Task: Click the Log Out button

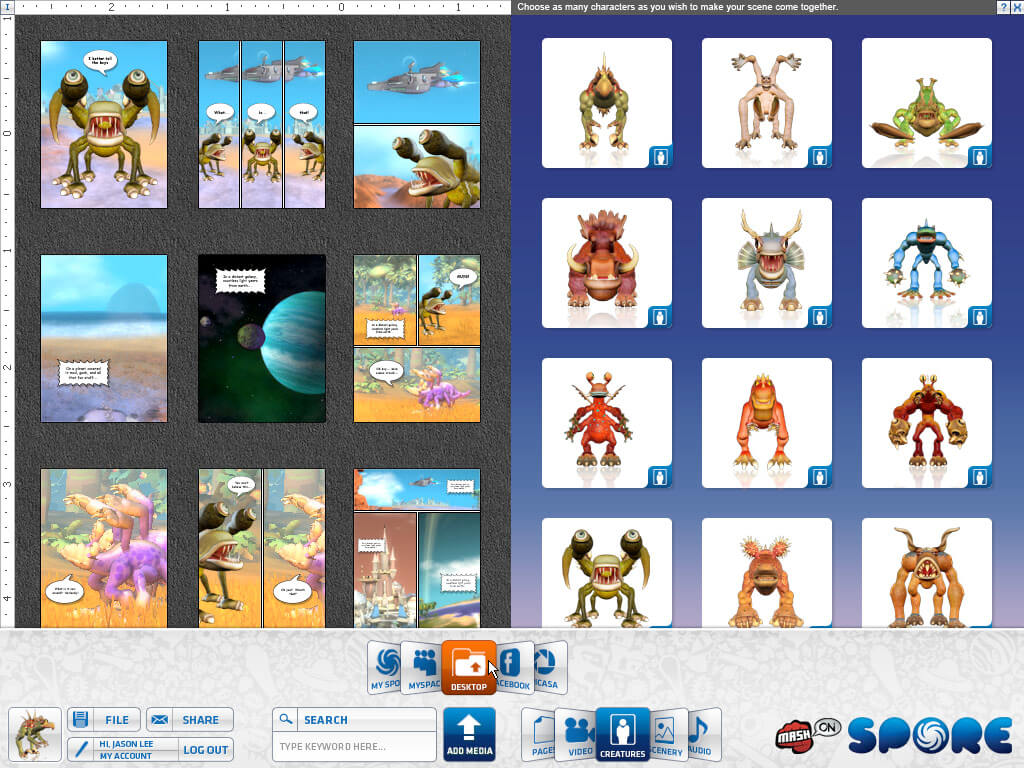Action: [x=206, y=750]
